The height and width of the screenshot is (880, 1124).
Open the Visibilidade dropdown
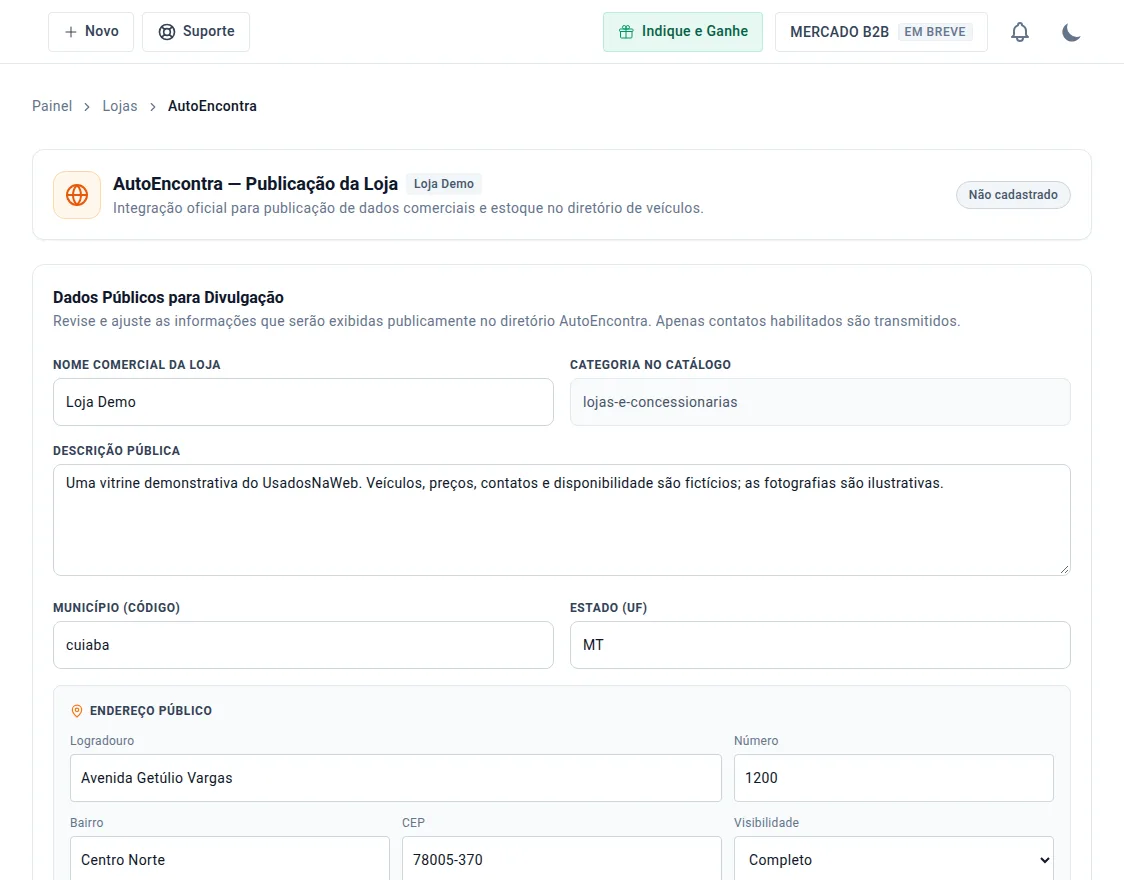click(894, 859)
